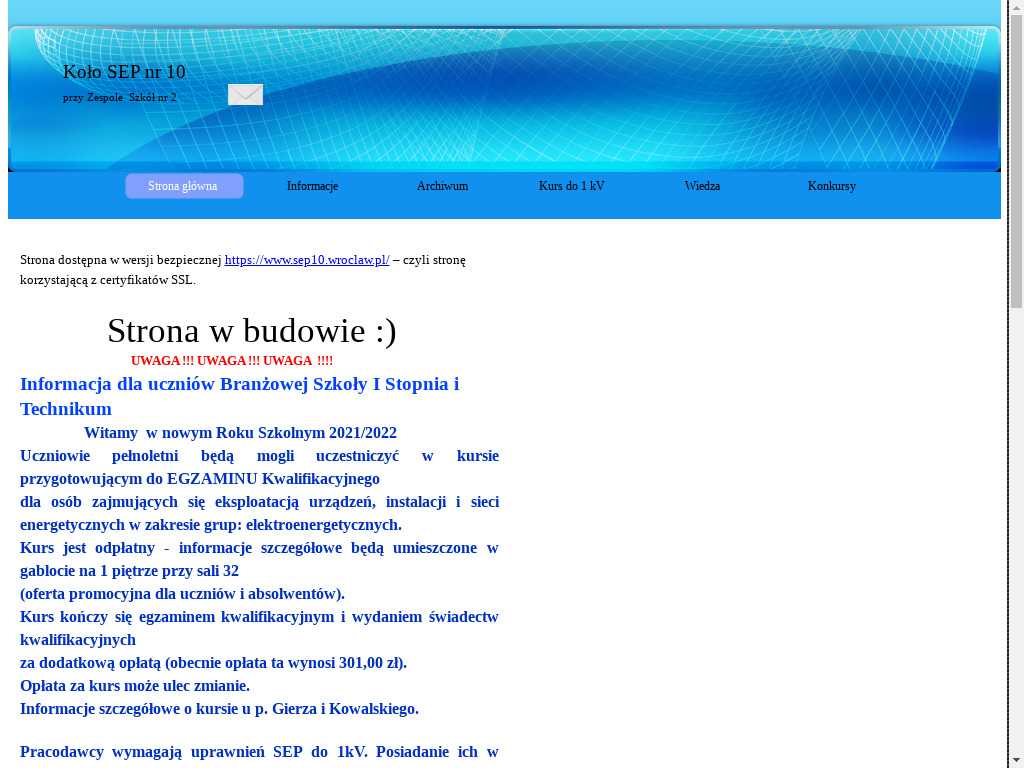
Task: Select Kurs do 1 kV menu item
Action: (x=571, y=186)
